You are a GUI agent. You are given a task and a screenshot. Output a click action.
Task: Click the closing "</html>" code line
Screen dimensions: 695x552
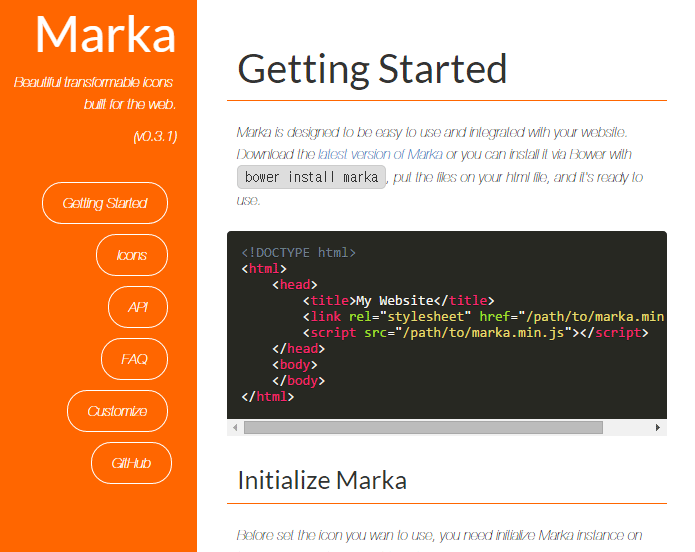pyautogui.click(x=268, y=396)
